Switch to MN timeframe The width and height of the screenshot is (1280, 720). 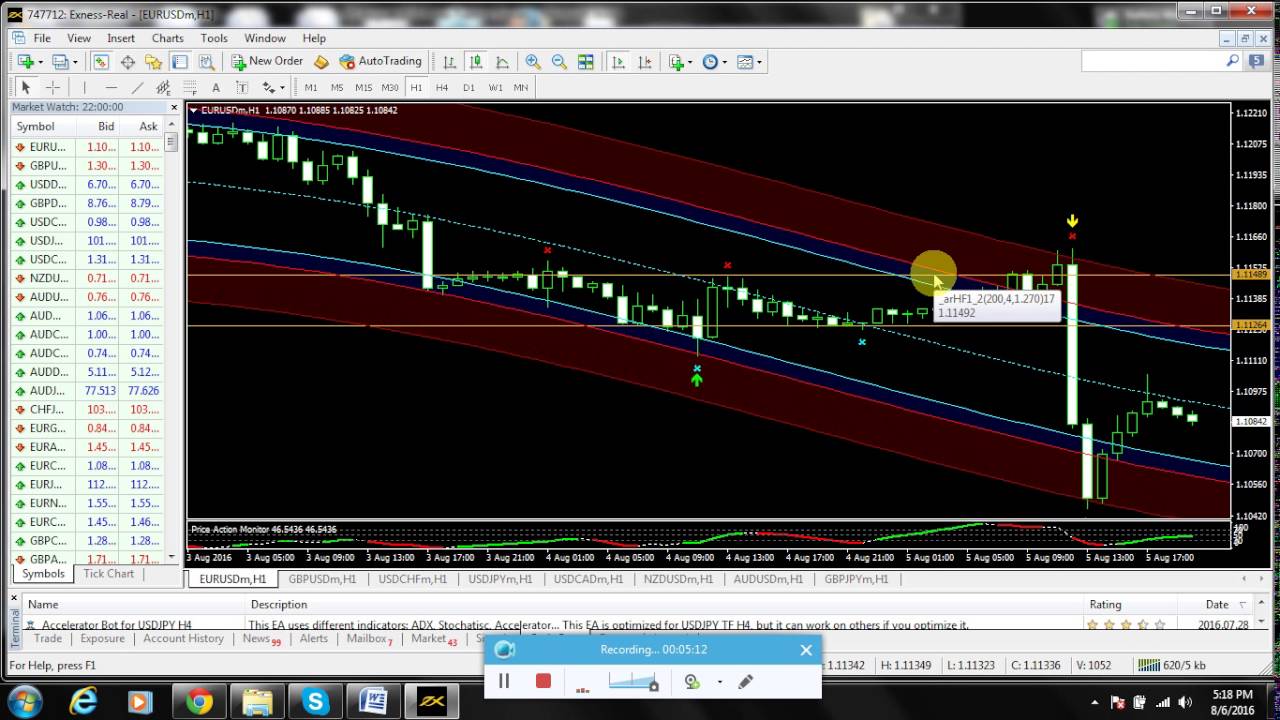[521, 87]
